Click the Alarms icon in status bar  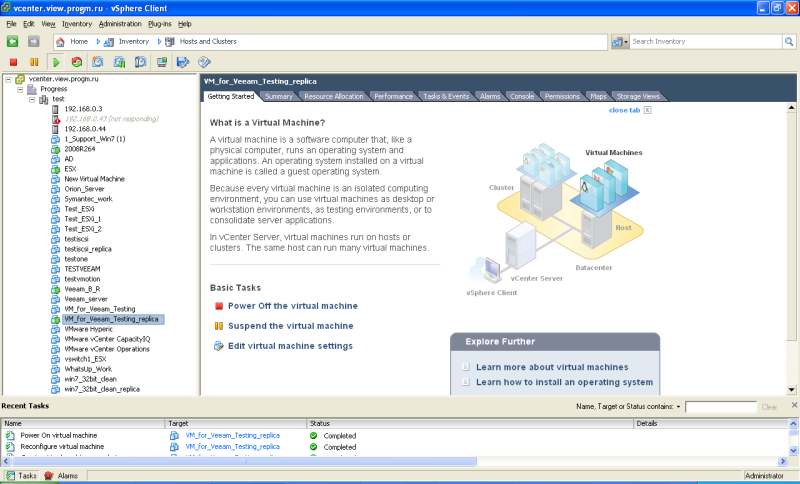tap(49, 475)
